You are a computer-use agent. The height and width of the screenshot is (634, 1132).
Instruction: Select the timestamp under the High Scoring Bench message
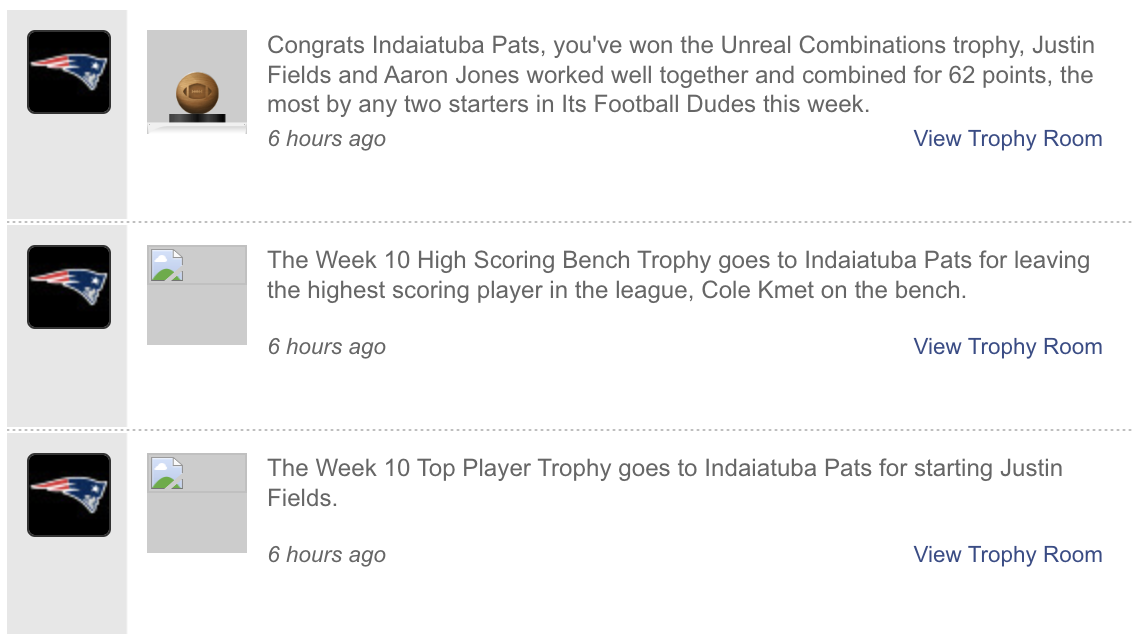325,346
